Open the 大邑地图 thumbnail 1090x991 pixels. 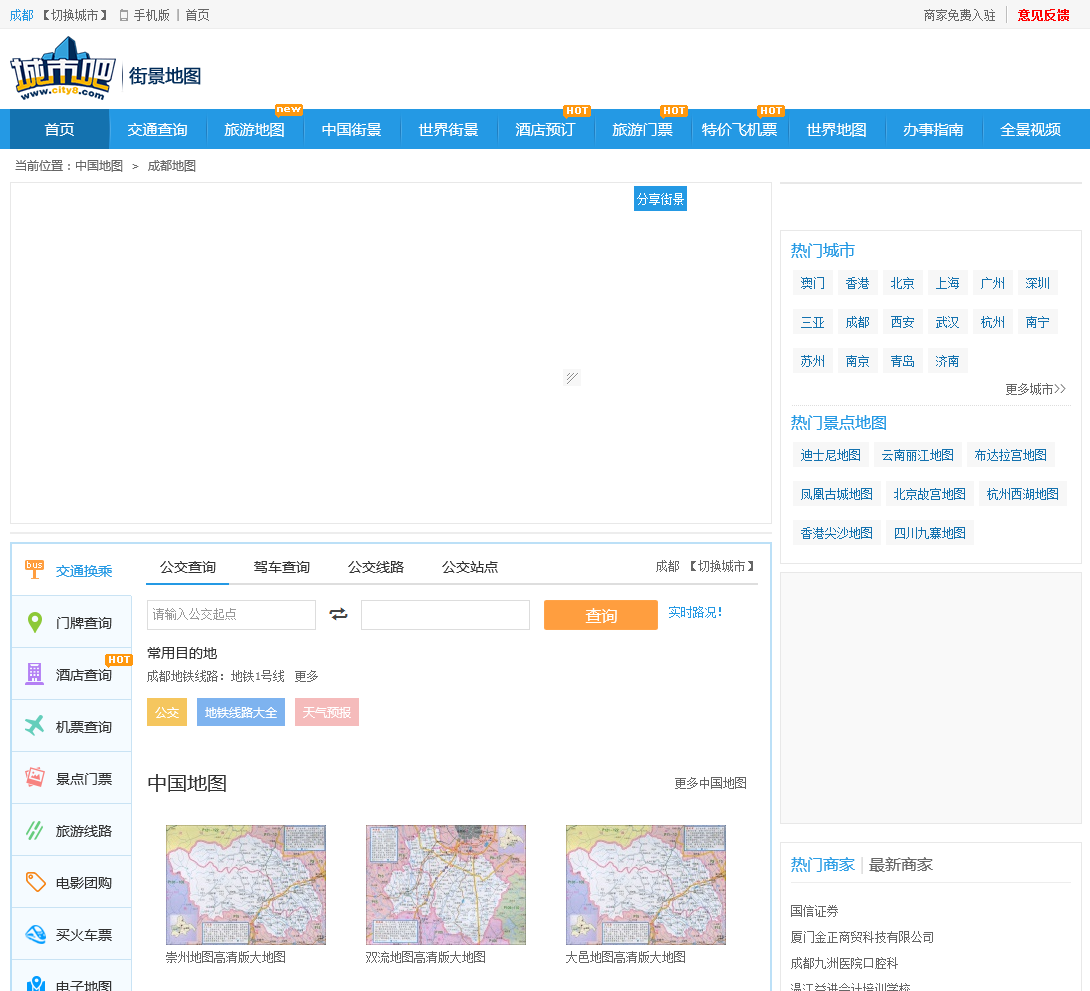click(646, 885)
